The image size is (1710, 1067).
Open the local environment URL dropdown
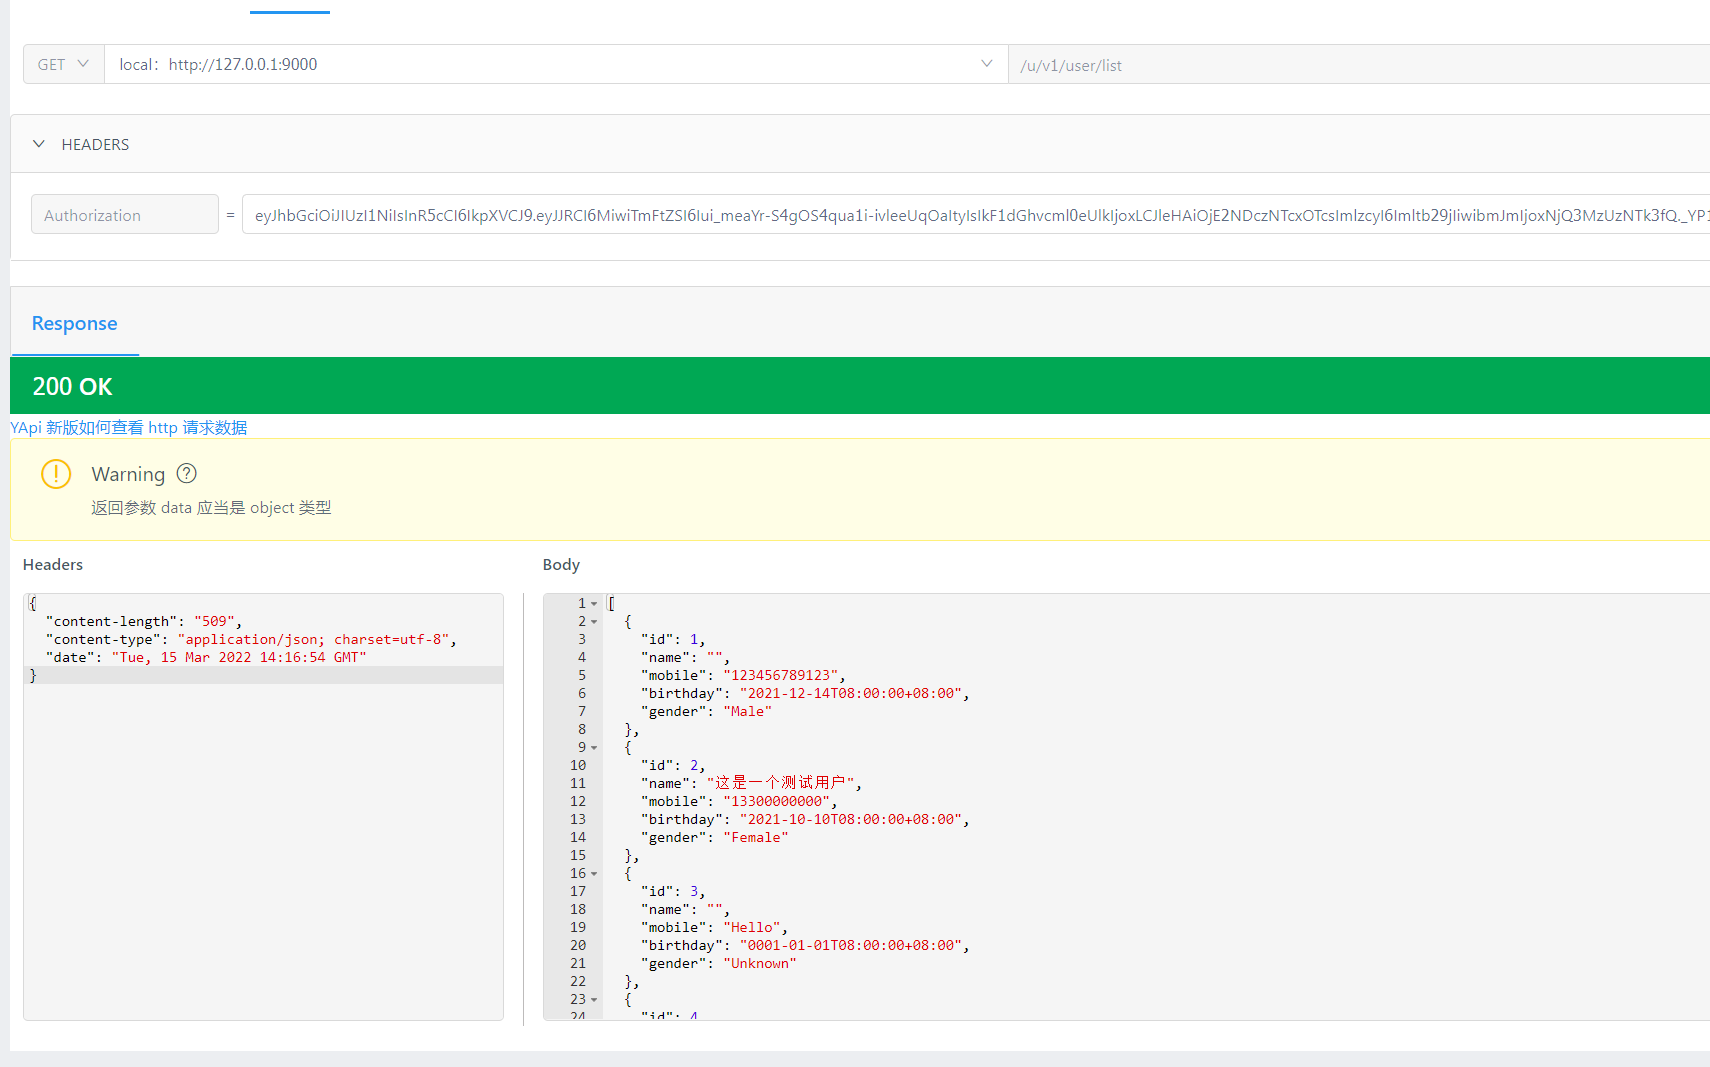556,64
